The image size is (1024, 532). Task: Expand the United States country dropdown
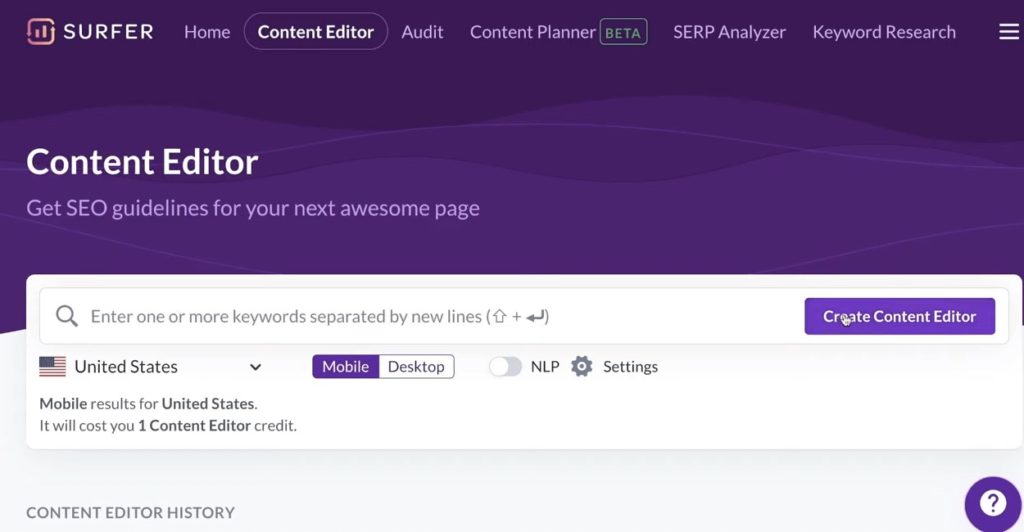pos(151,366)
